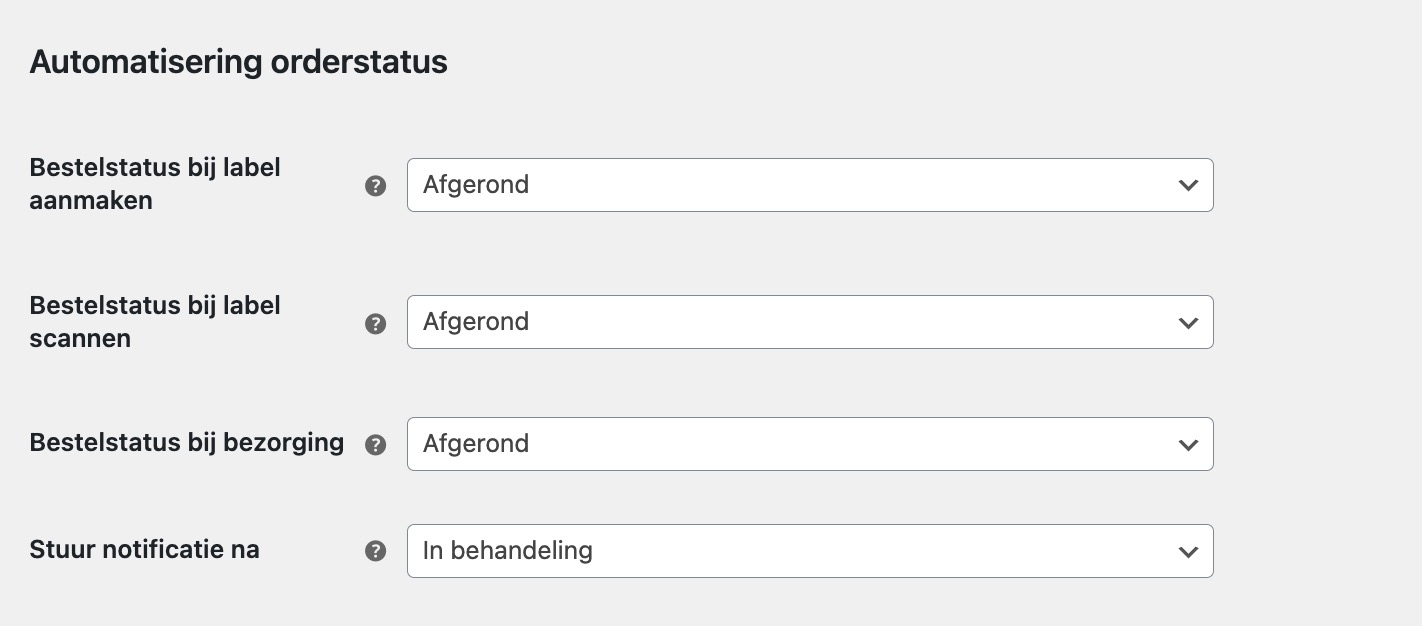Image resolution: width=1422 pixels, height=626 pixels.
Task: Click the Bestelstatus bij label scannen label
Action: pos(155,322)
